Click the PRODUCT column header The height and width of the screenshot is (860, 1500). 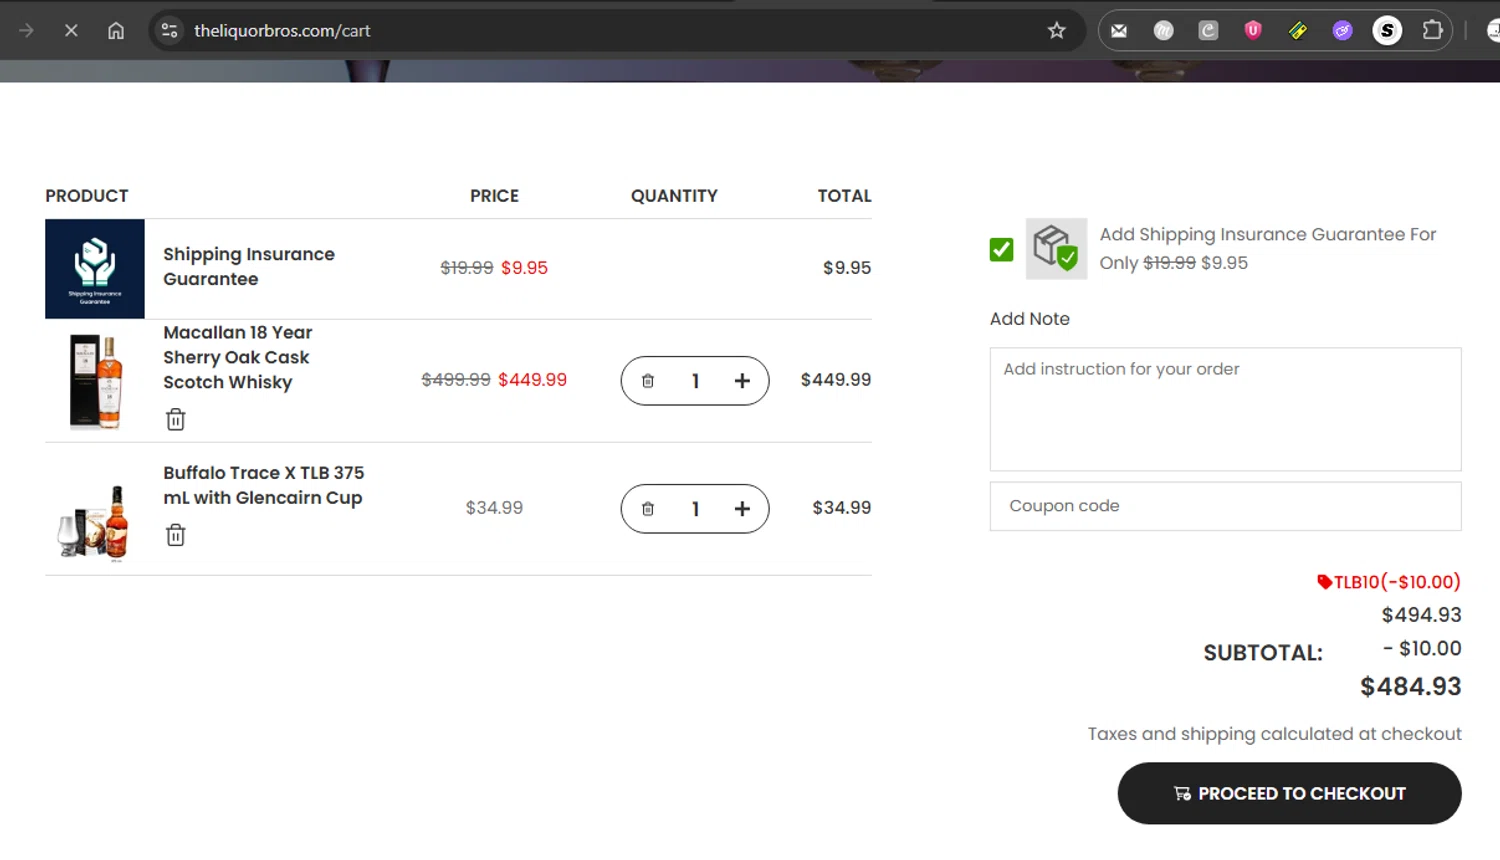click(x=87, y=196)
